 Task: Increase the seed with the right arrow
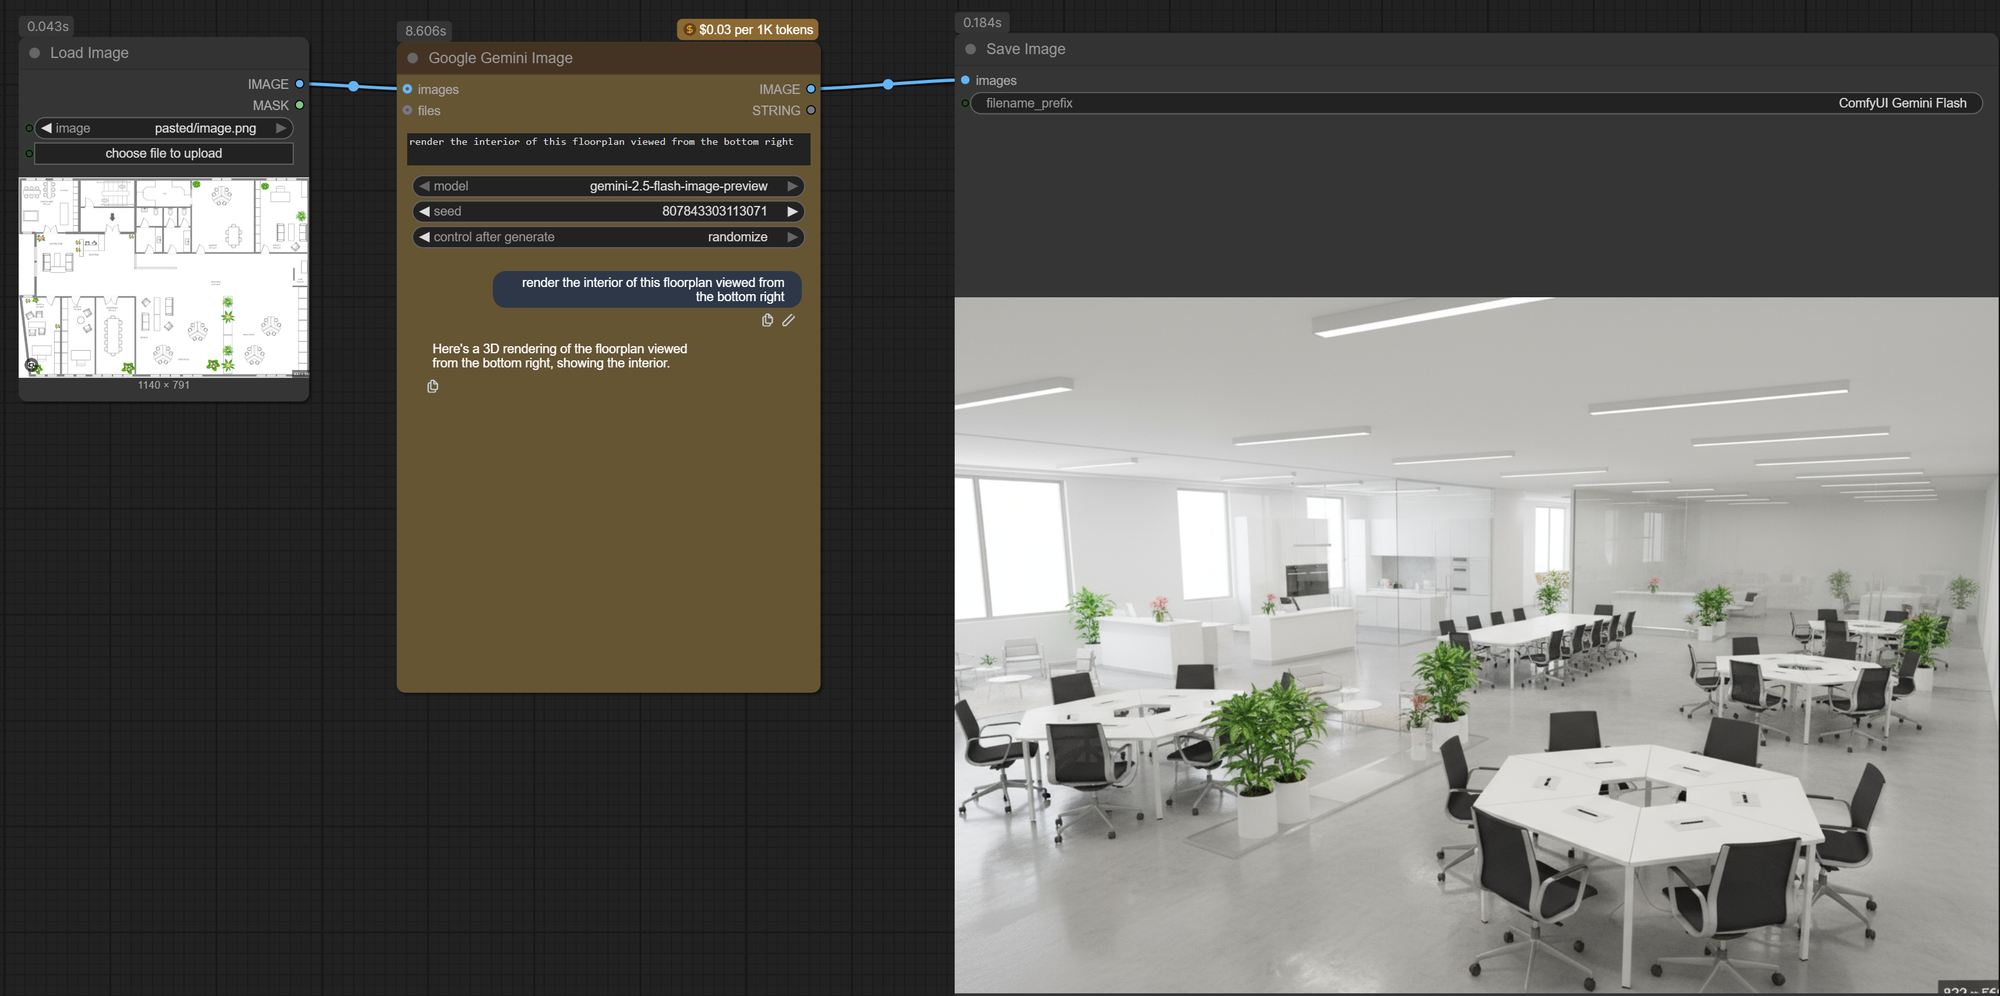tap(792, 211)
